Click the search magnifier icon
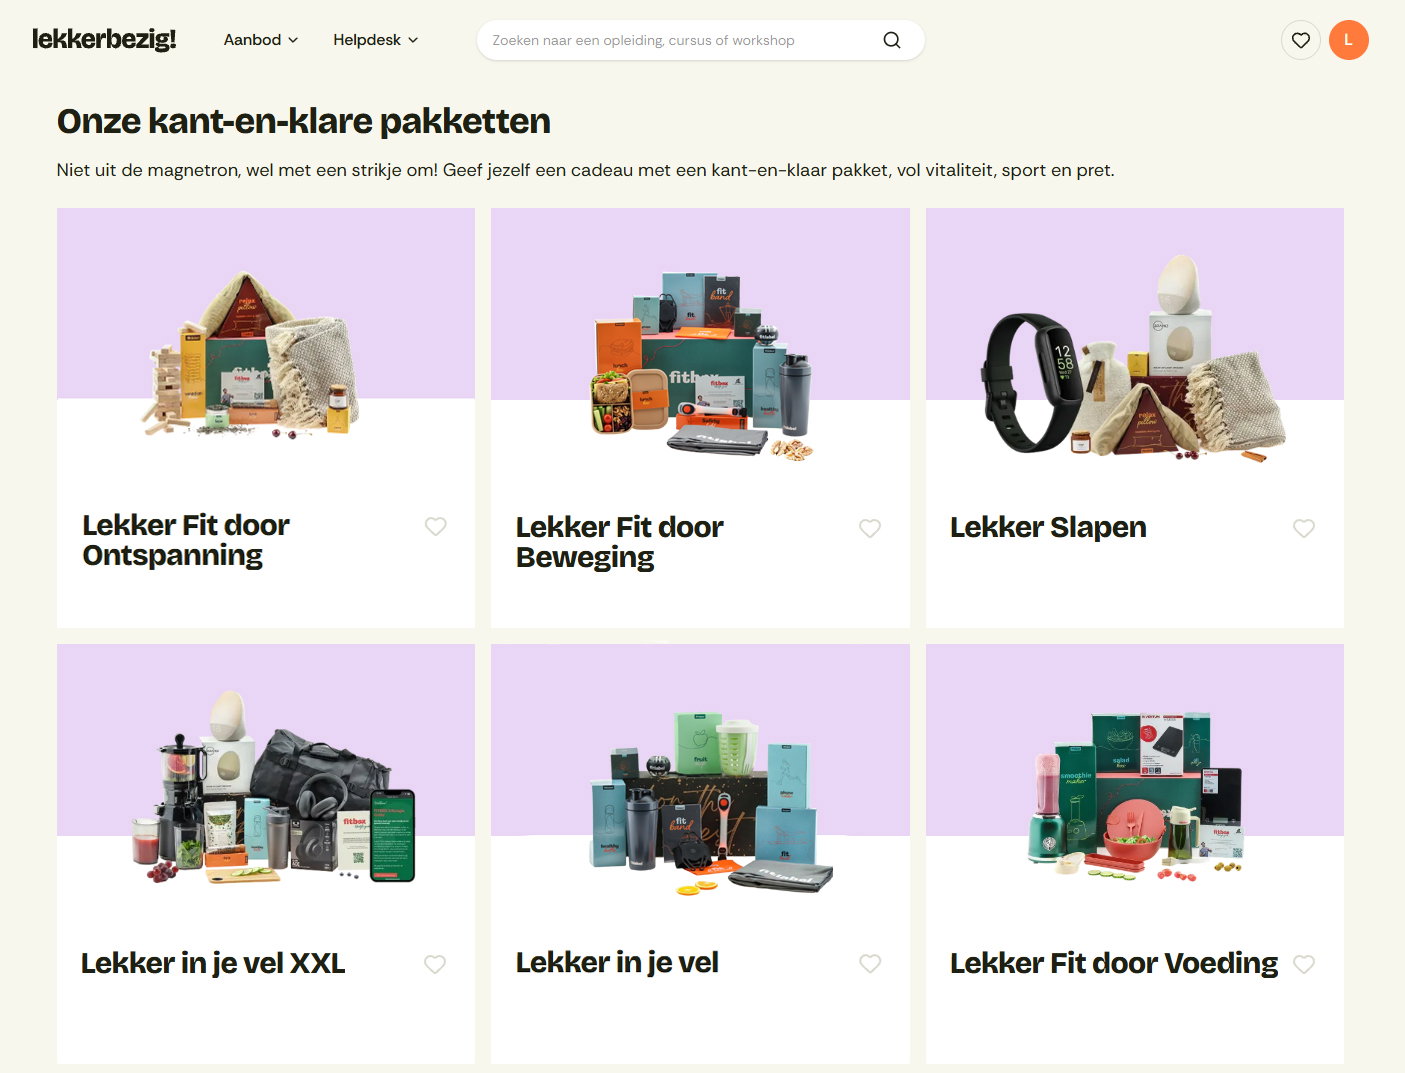The height and width of the screenshot is (1073, 1405). pos(892,40)
